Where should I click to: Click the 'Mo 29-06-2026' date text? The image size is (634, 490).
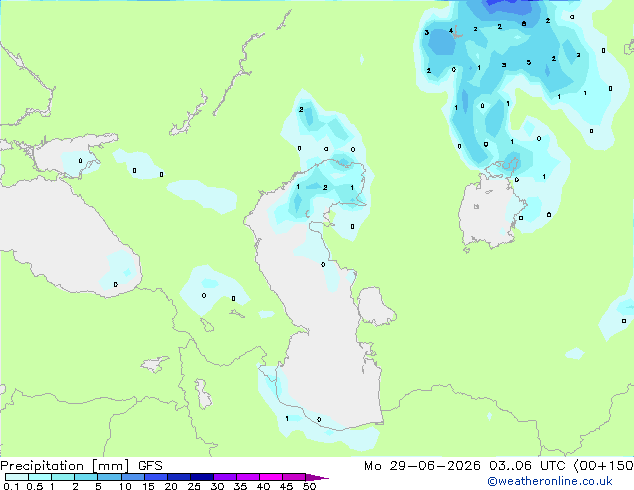point(422,466)
